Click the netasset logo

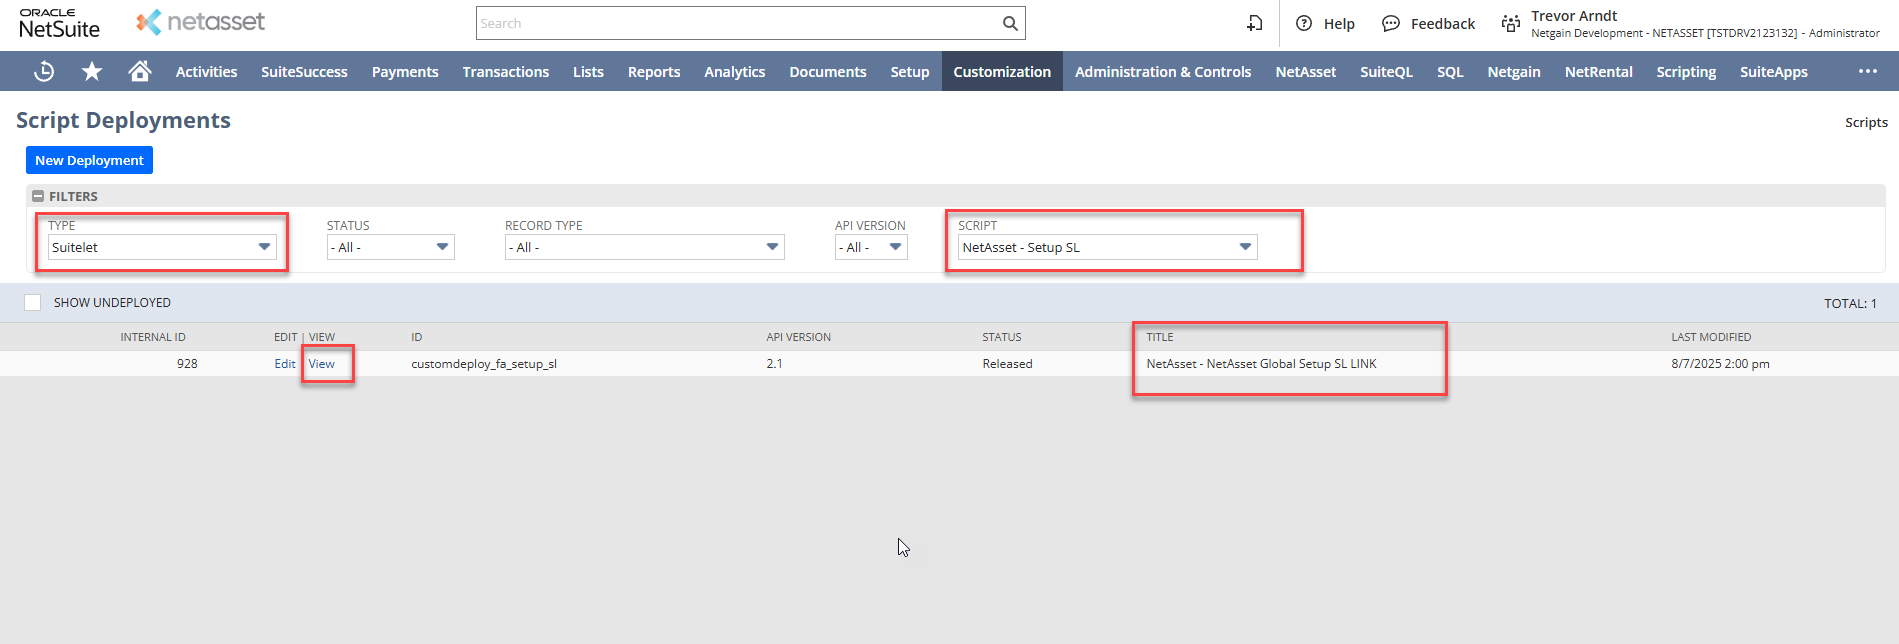(x=201, y=22)
